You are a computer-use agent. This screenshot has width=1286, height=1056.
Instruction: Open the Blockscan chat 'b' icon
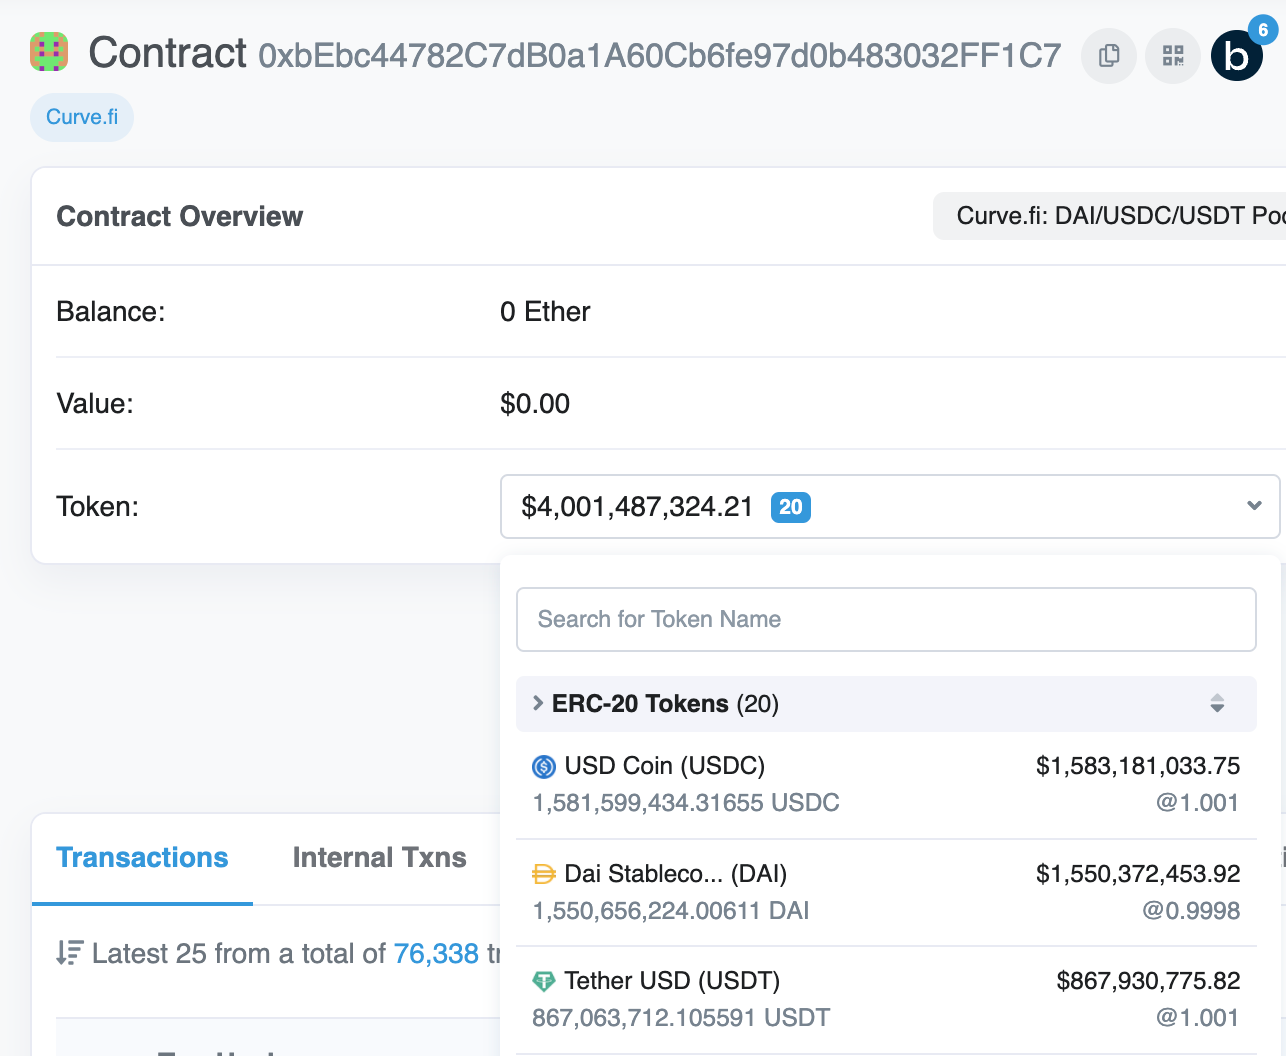coord(1236,56)
